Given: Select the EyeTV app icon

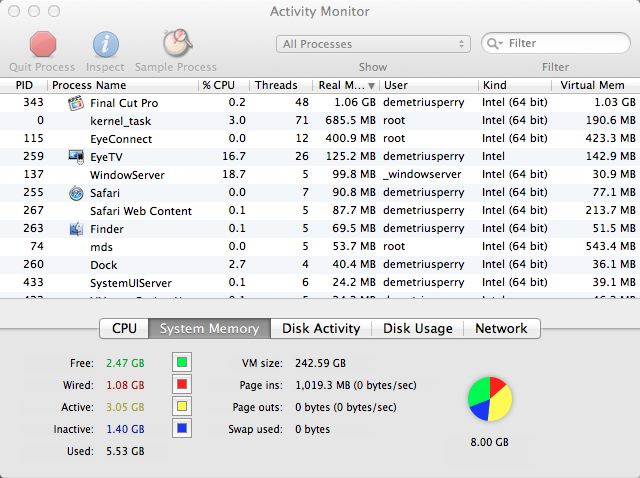Looking at the screenshot, I should click(76, 157).
